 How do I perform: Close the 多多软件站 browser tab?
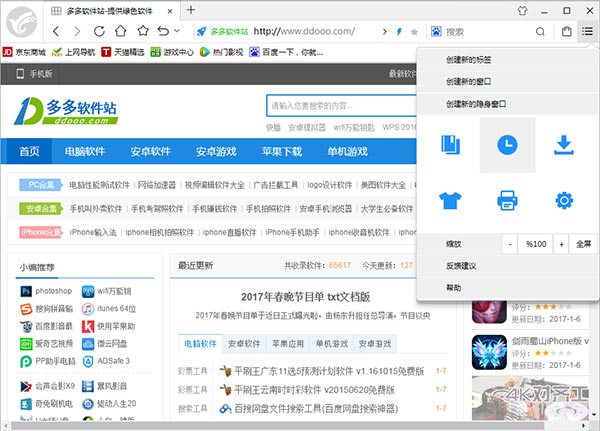click(x=170, y=11)
